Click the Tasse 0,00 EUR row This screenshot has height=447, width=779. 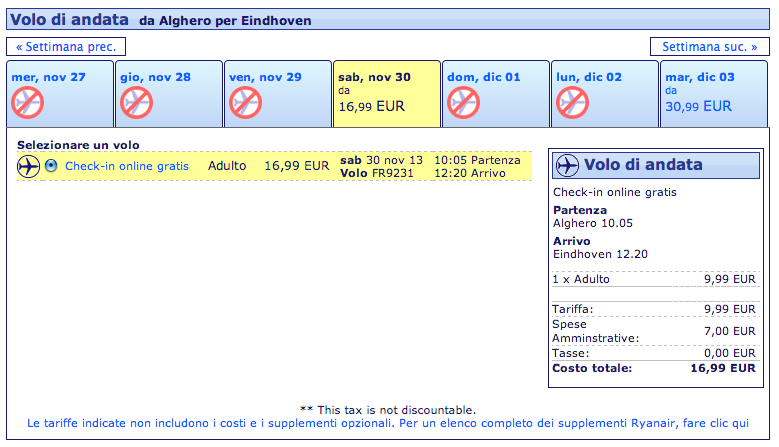pyautogui.click(x=654, y=353)
